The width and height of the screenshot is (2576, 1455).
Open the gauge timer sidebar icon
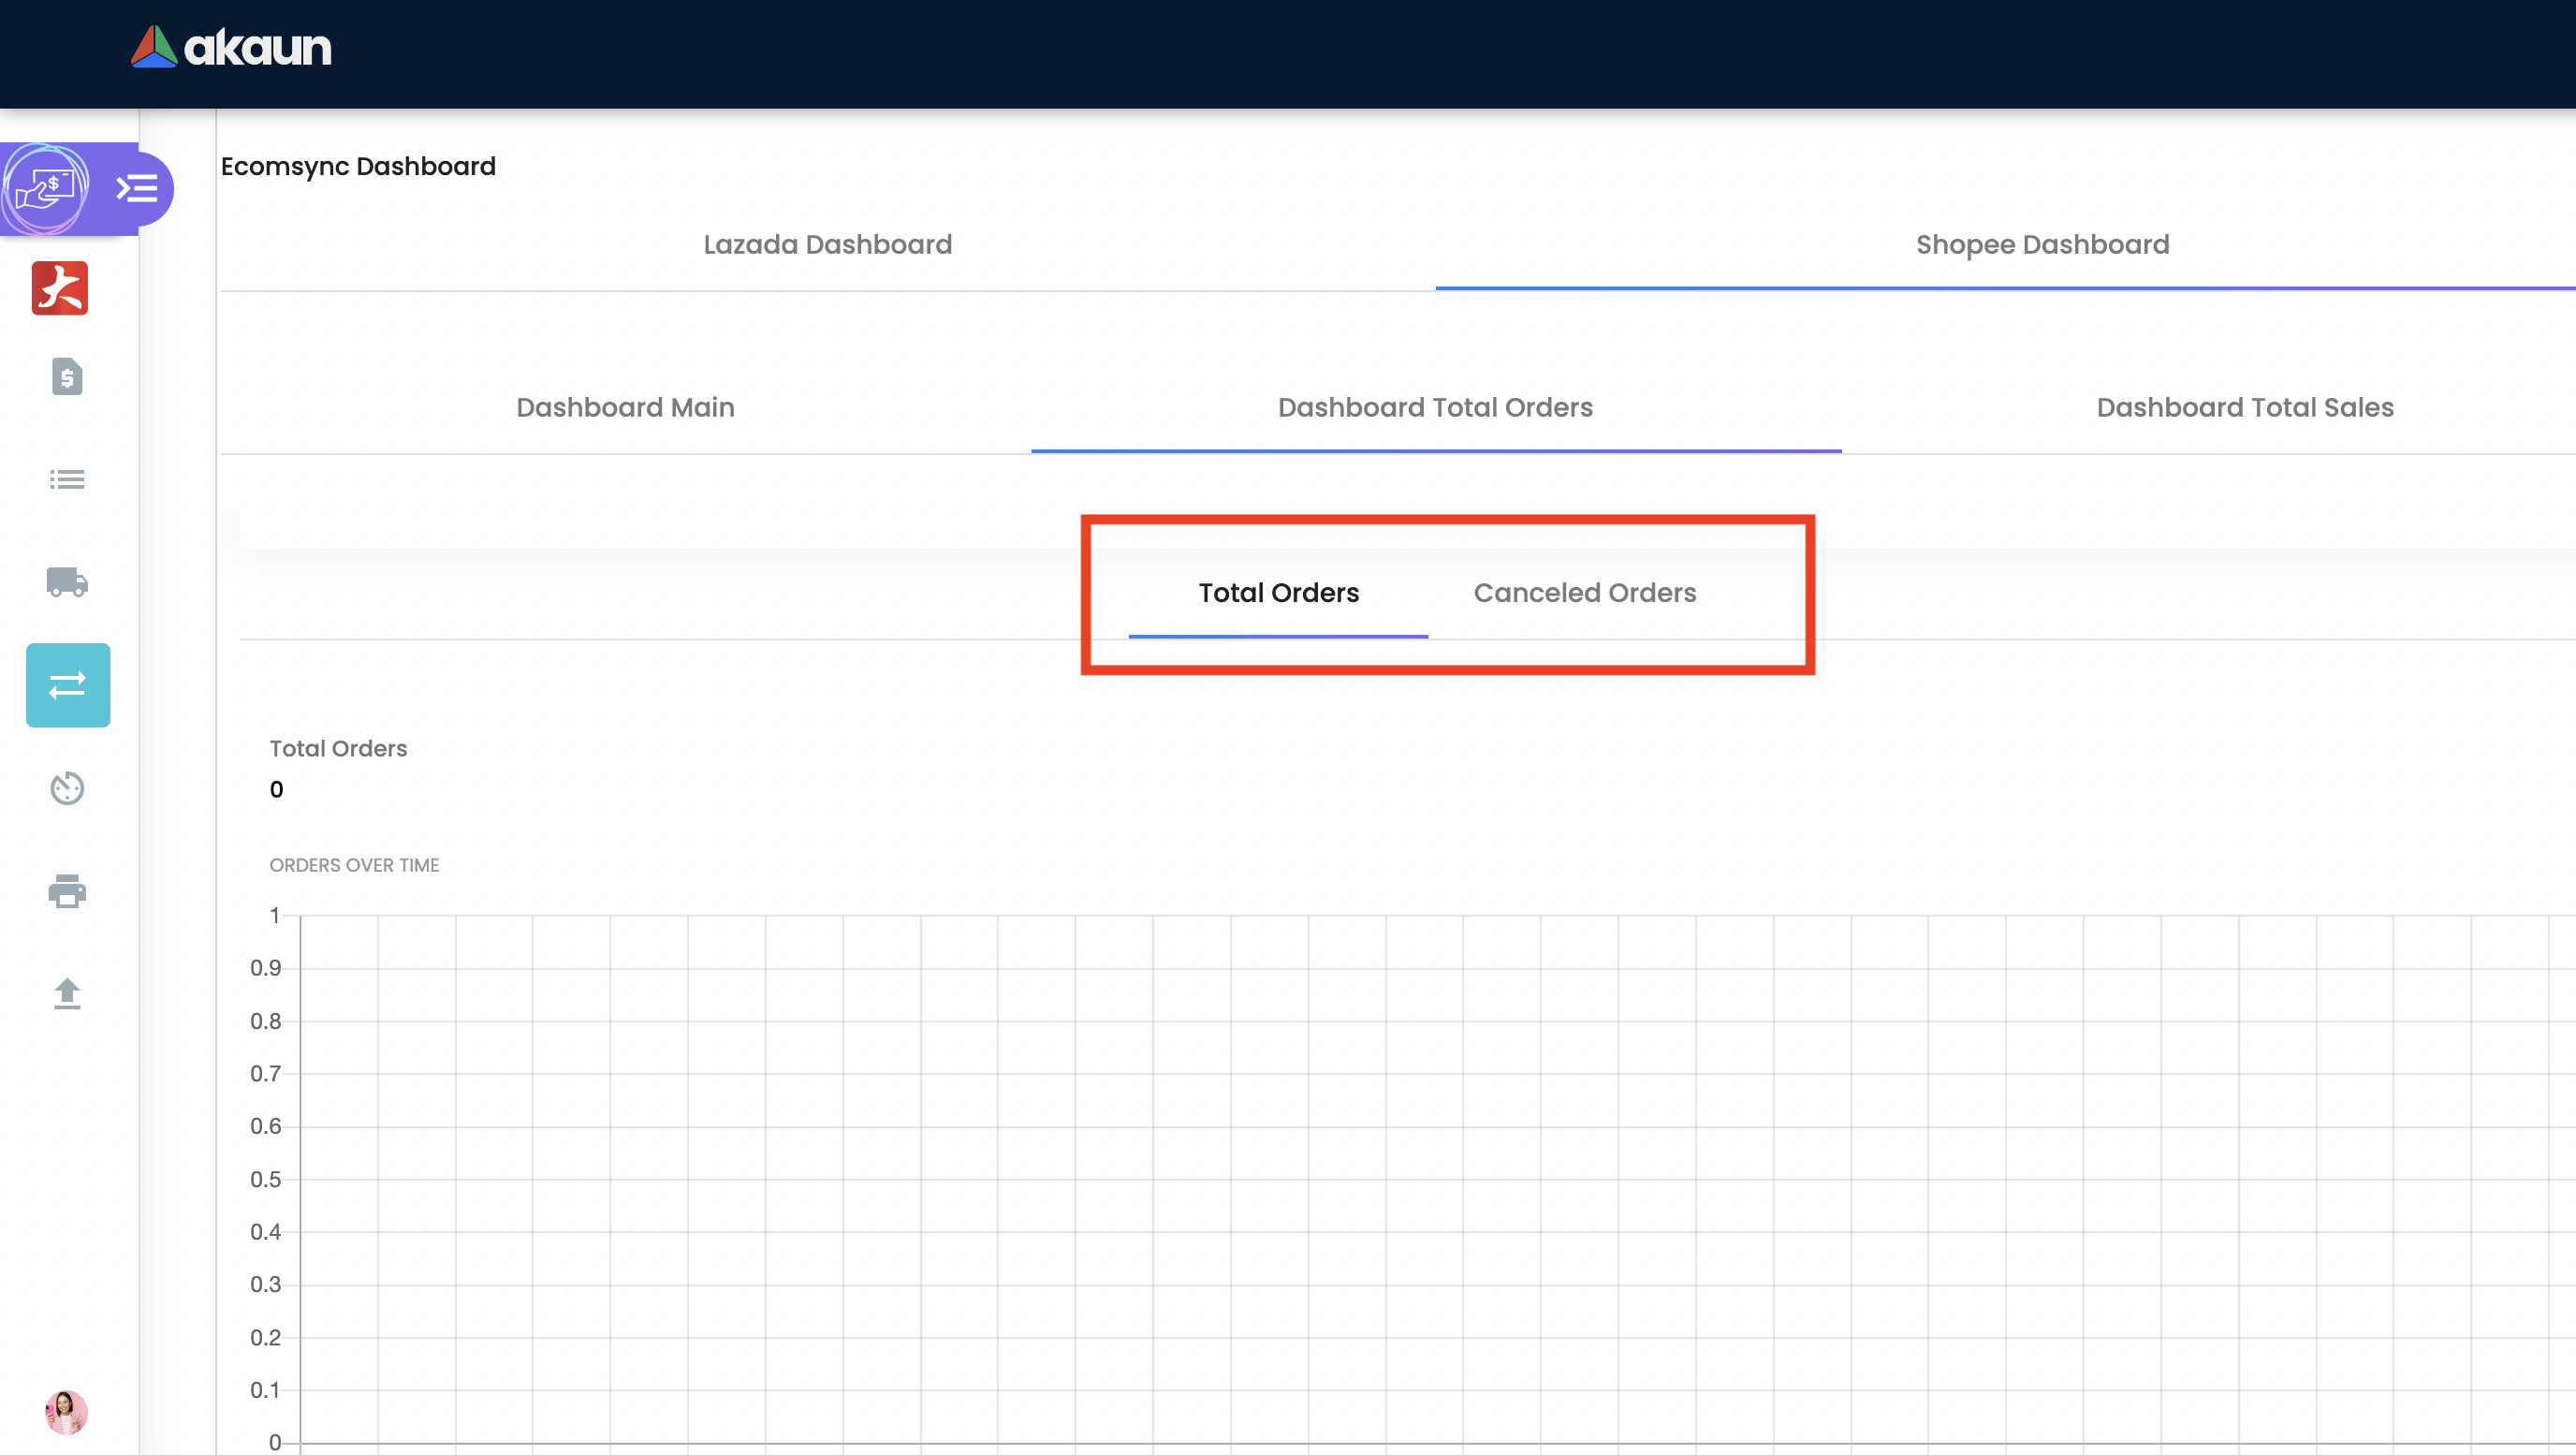click(67, 788)
